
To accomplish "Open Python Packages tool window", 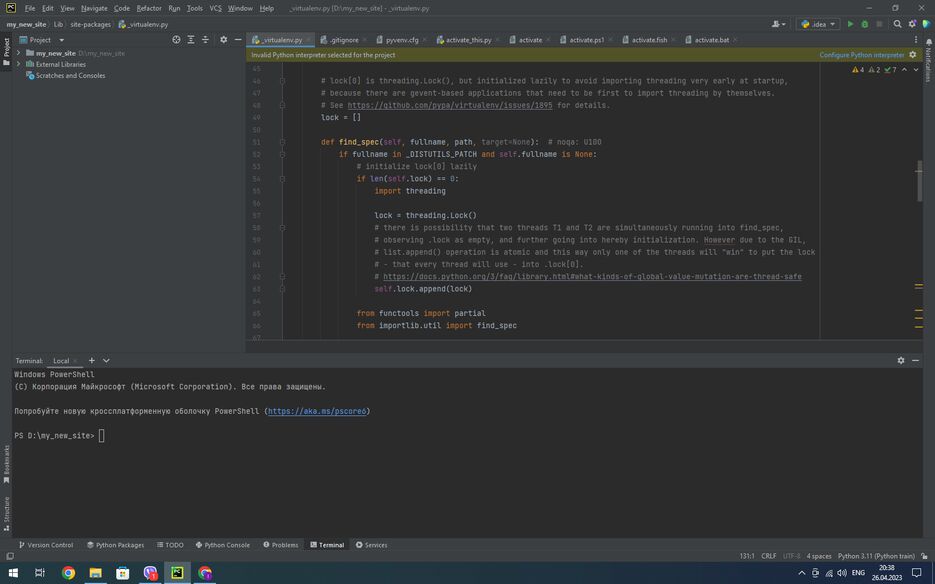I will pyautogui.click(x=116, y=545).
